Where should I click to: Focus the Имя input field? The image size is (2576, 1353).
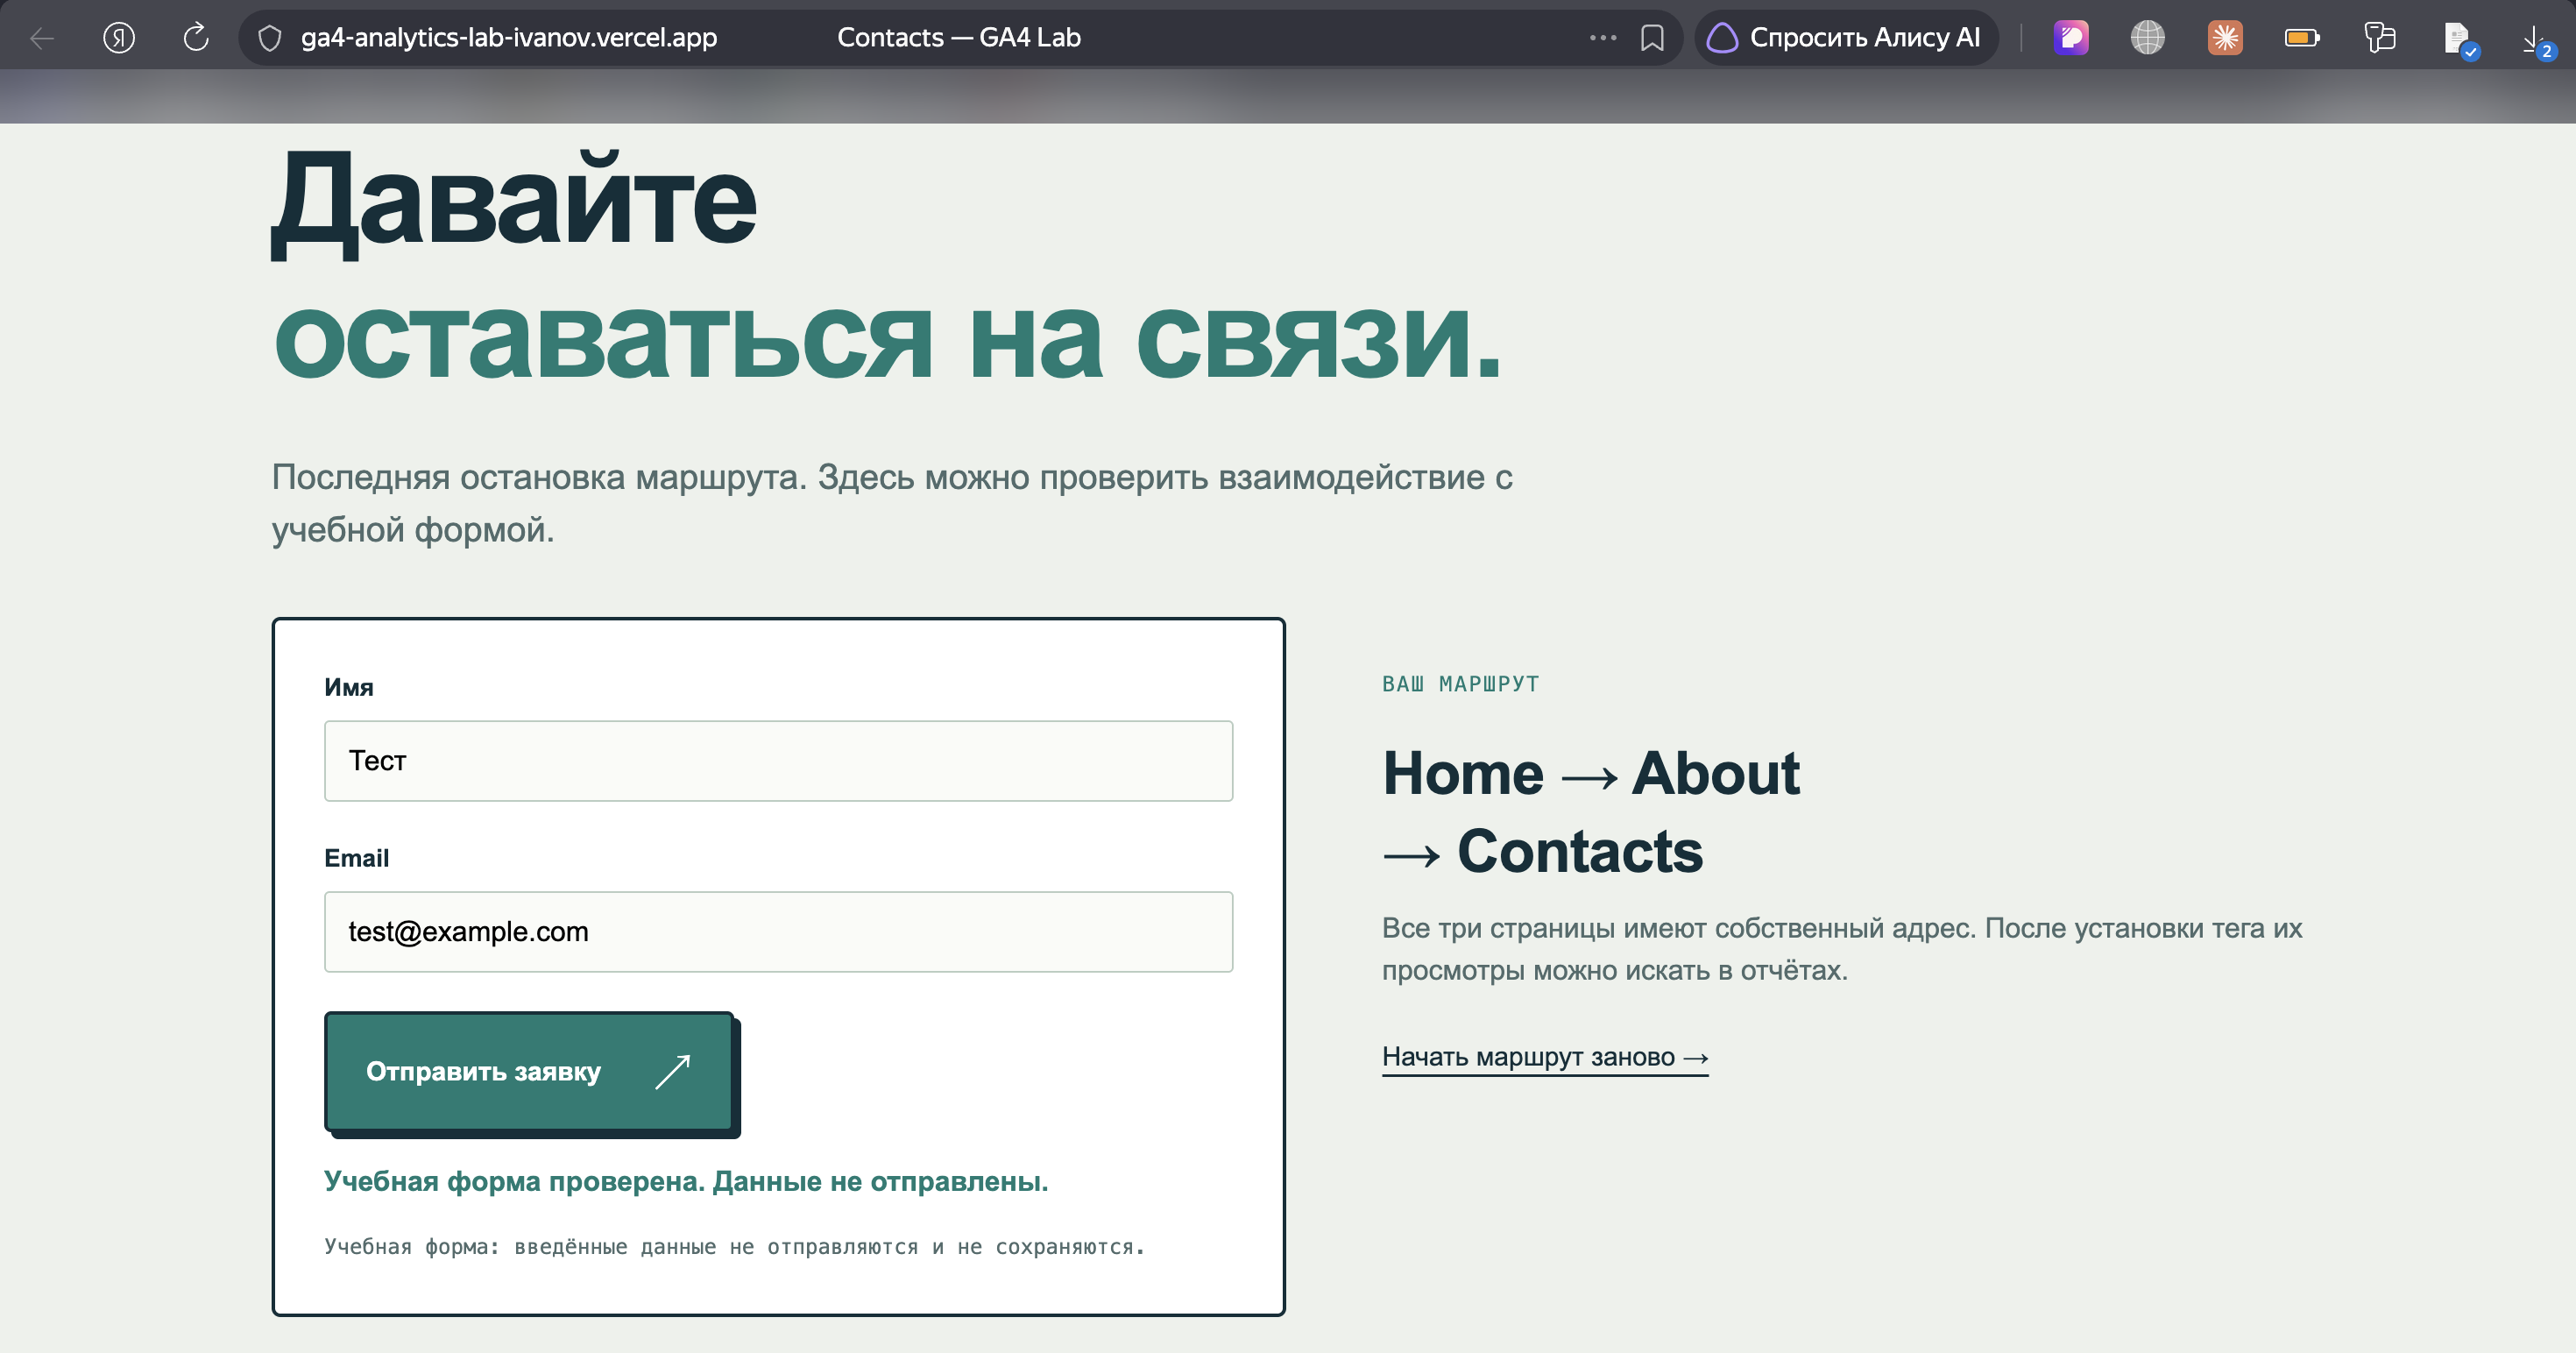(x=778, y=761)
